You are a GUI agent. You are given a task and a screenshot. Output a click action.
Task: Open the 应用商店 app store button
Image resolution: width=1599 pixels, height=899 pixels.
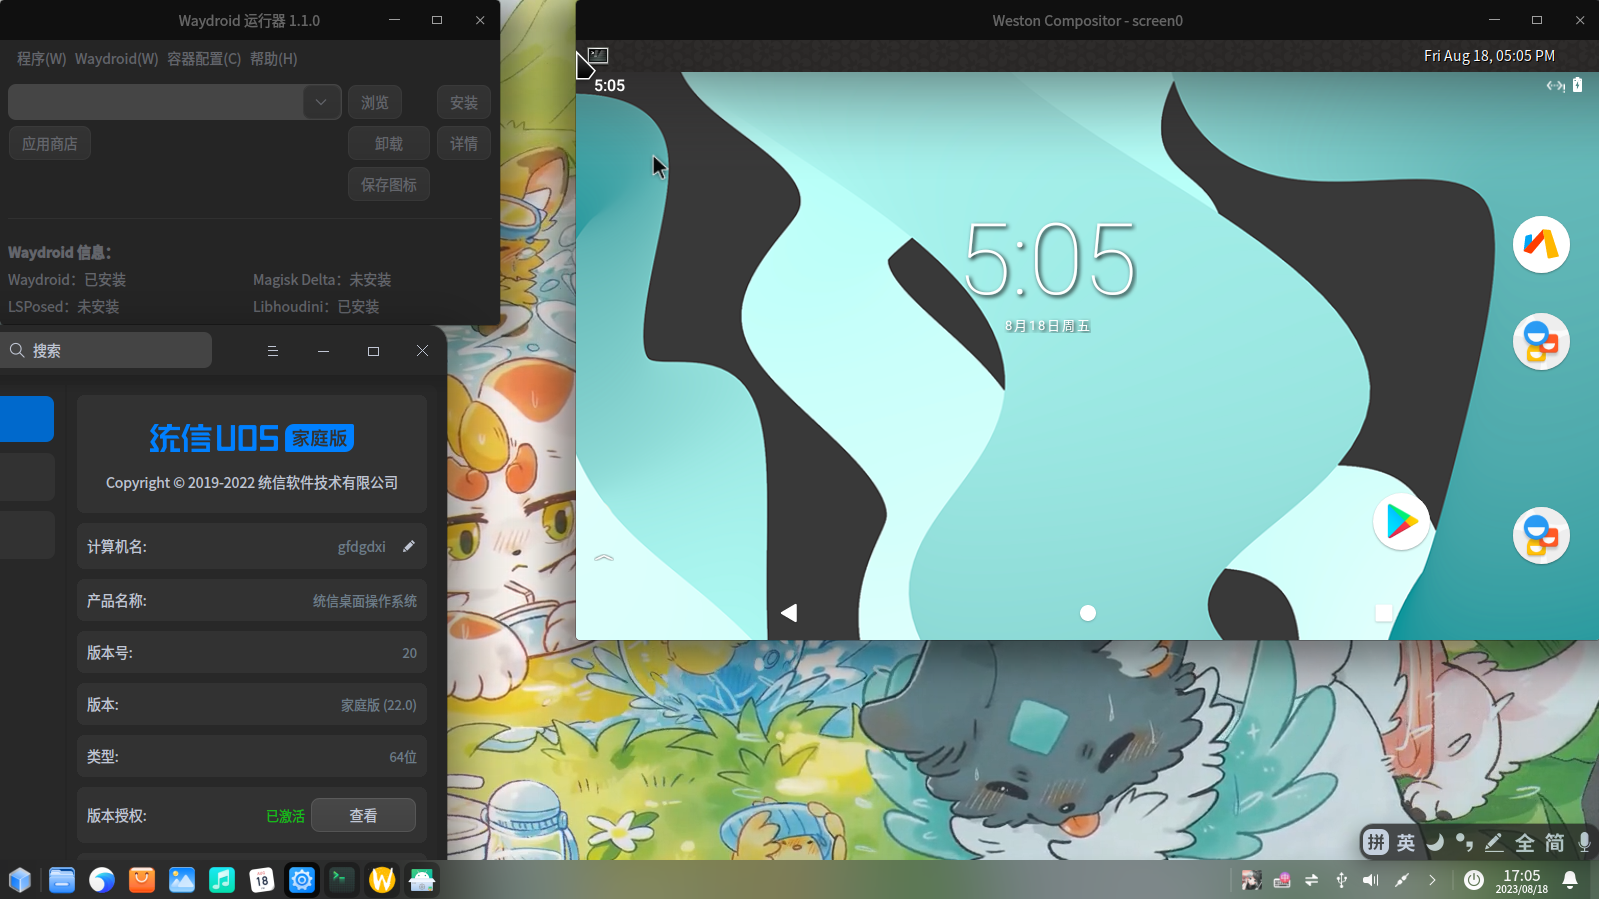pos(50,143)
